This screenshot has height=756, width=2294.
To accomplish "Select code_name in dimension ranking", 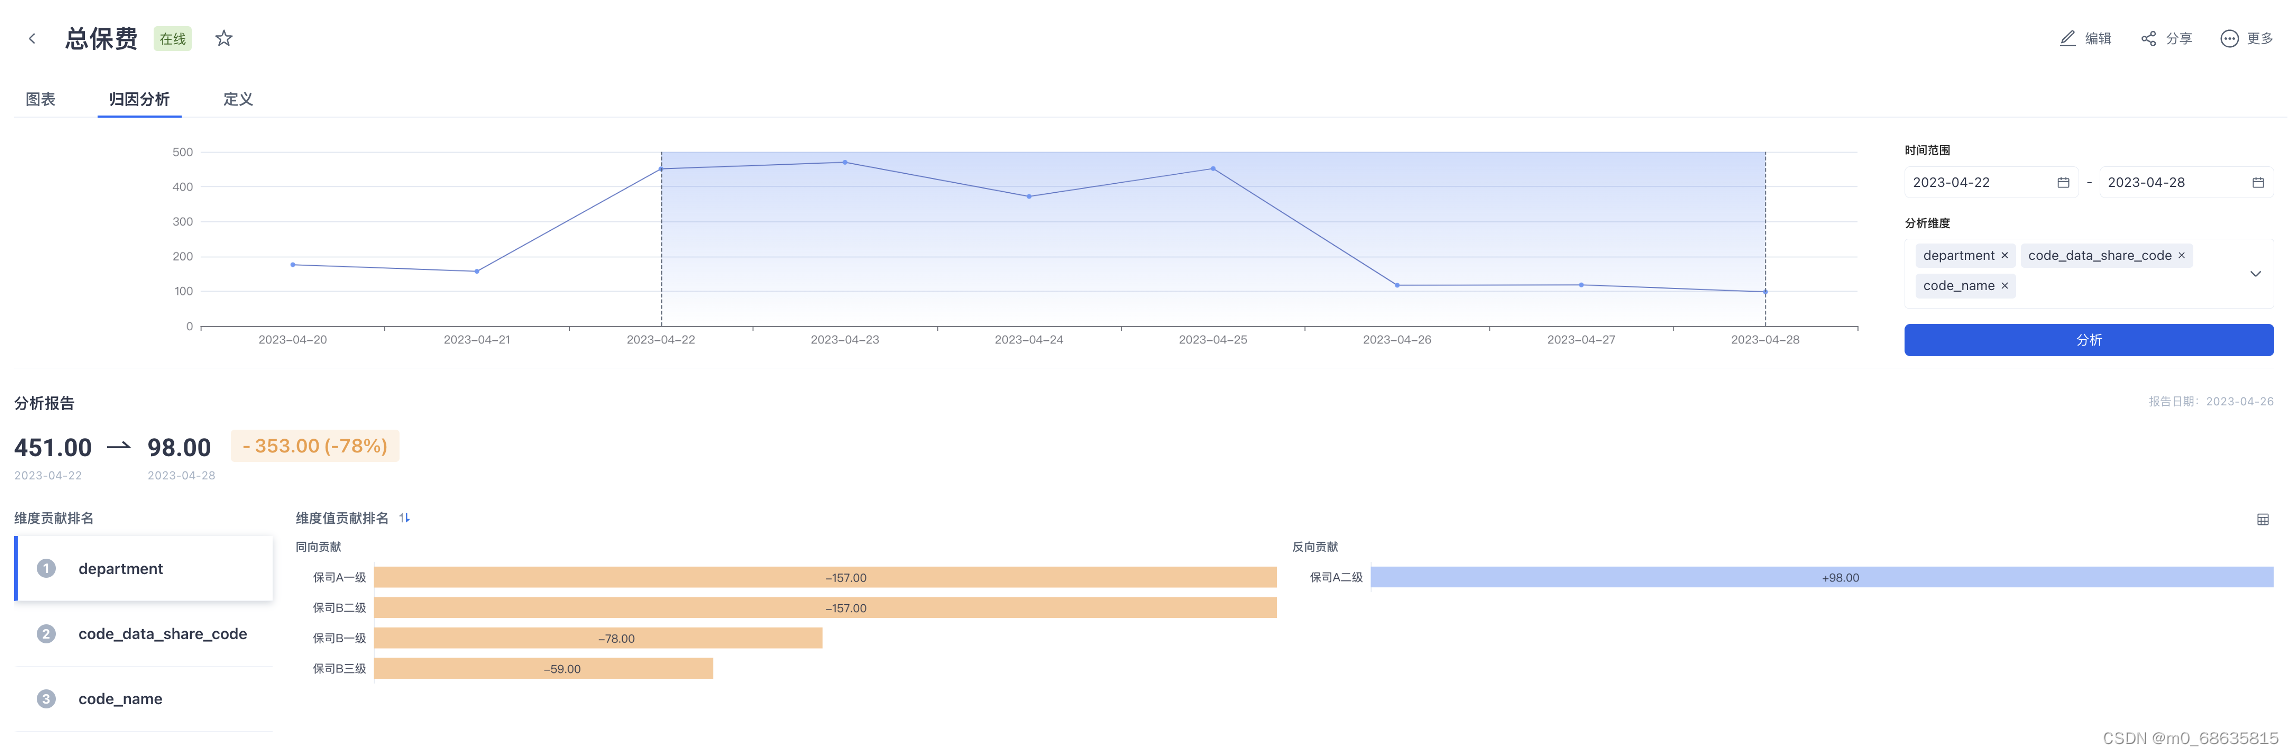I will (144, 699).
